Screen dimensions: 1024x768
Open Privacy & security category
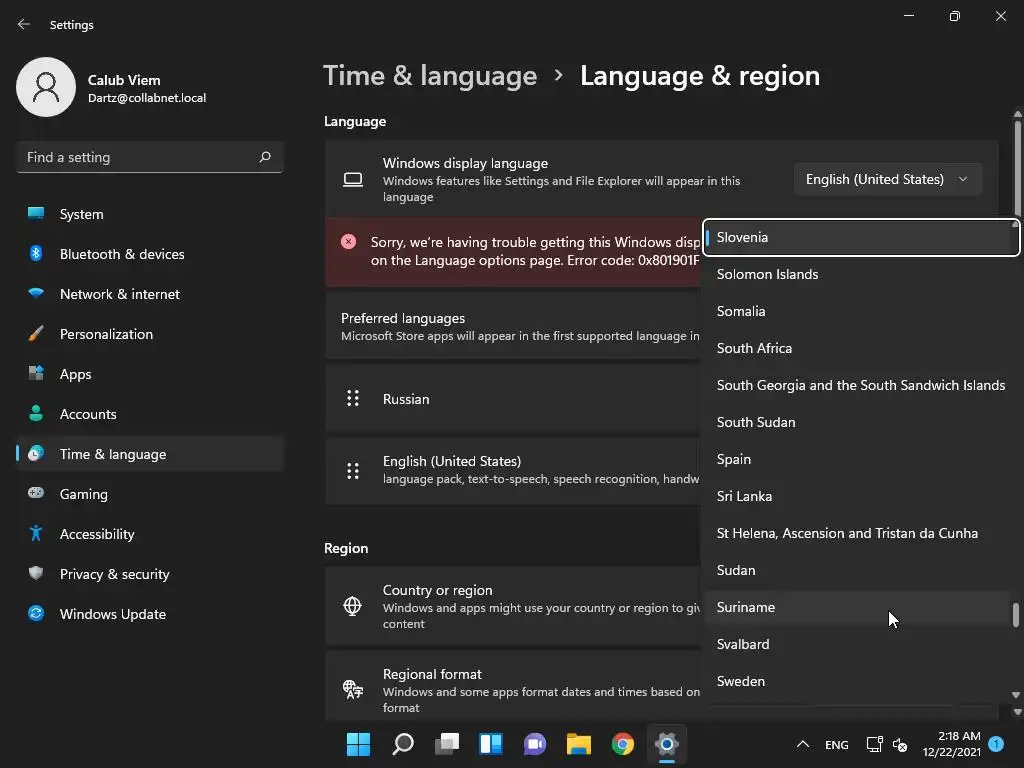[150, 574]
